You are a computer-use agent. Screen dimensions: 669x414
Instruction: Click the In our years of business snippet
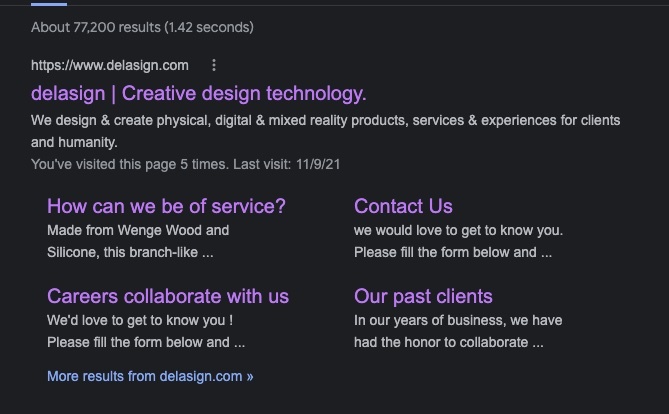click(x=458, y=321)
